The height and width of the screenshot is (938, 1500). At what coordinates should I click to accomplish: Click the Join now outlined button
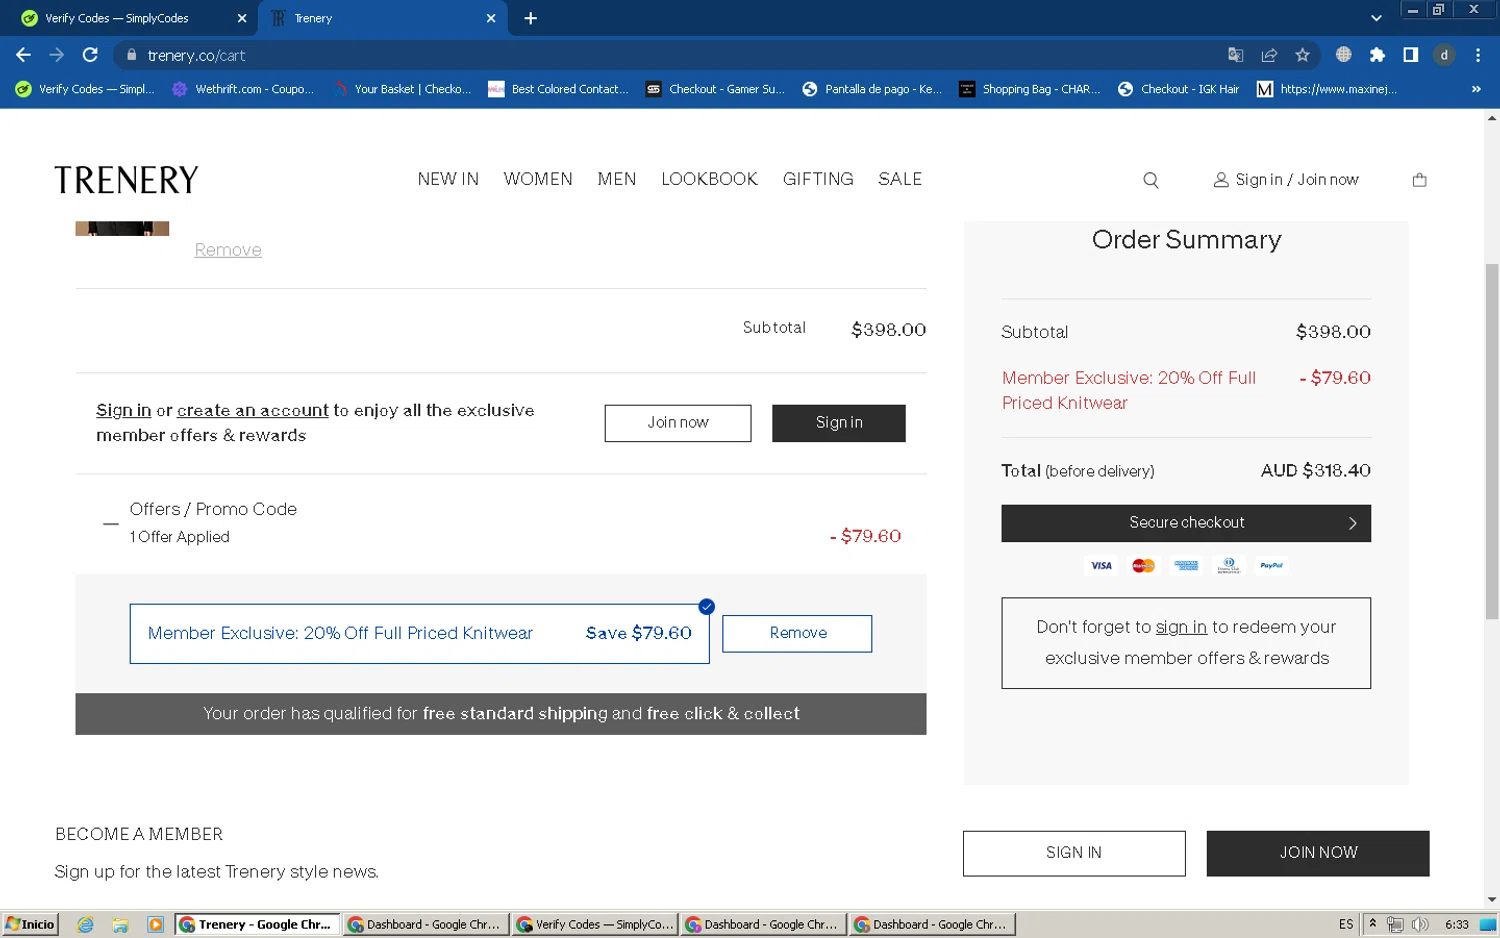[678, 423]
